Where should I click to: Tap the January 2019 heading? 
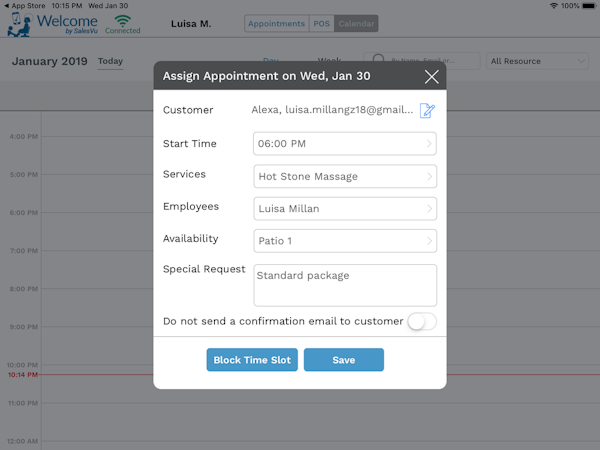(x=50, y=61)
